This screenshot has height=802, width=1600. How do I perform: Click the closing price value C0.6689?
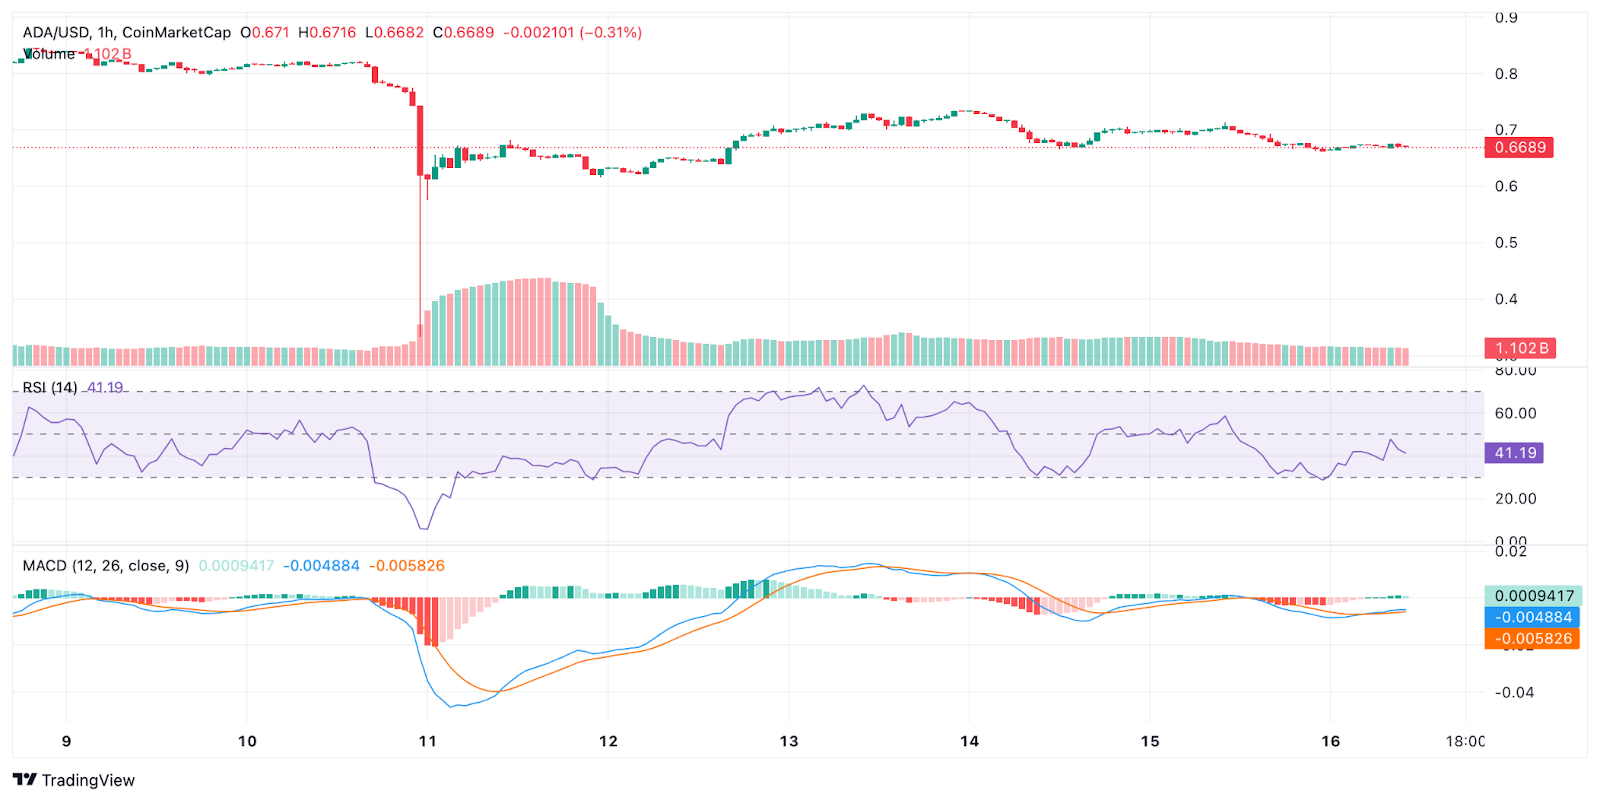pyautogui.click(x=463, y=32)
